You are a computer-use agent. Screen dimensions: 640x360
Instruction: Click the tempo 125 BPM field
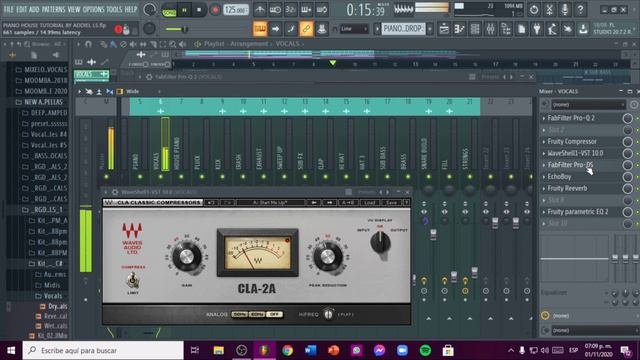pos(236,10)
